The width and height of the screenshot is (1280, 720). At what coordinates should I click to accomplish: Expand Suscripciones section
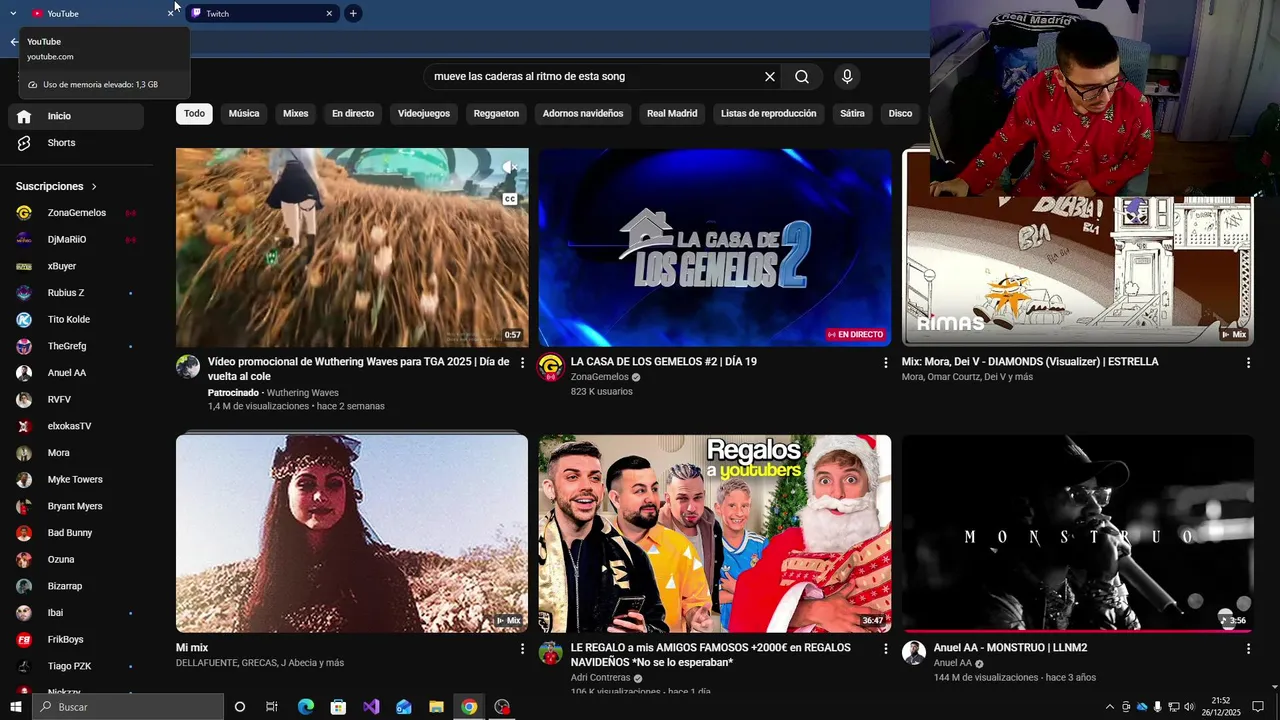[57, 187]
